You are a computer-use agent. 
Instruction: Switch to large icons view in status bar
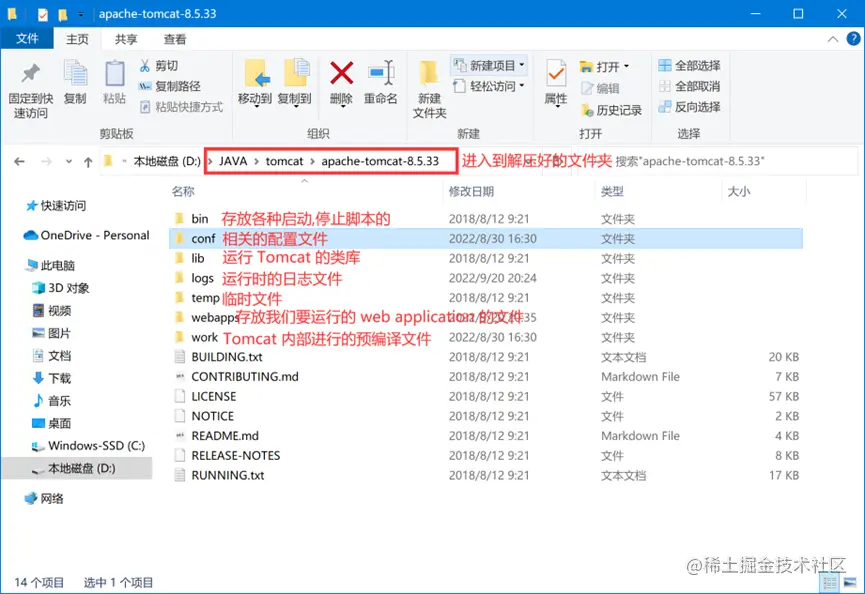[850, 582]
